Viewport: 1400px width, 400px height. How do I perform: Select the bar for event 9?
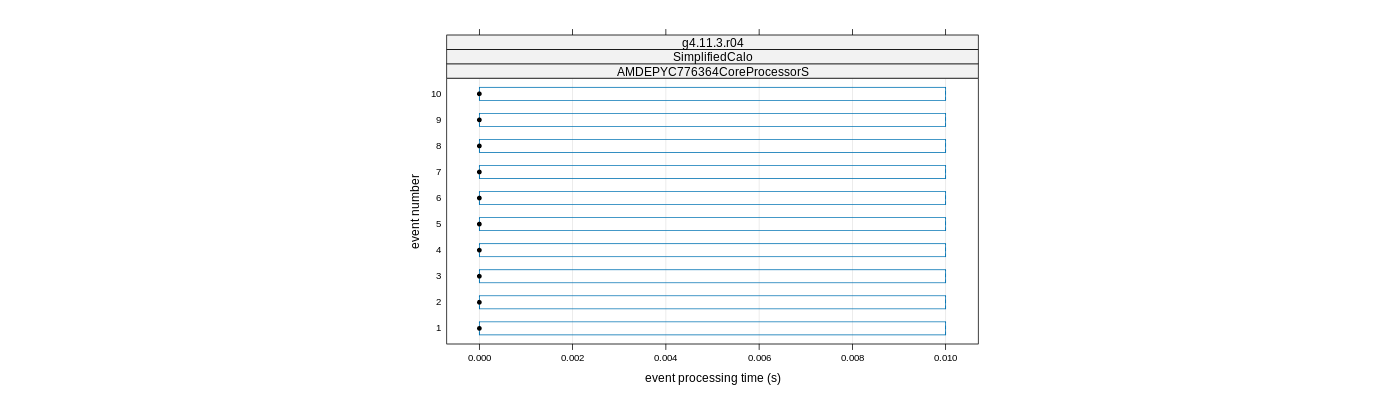click(x=712, y=120)
